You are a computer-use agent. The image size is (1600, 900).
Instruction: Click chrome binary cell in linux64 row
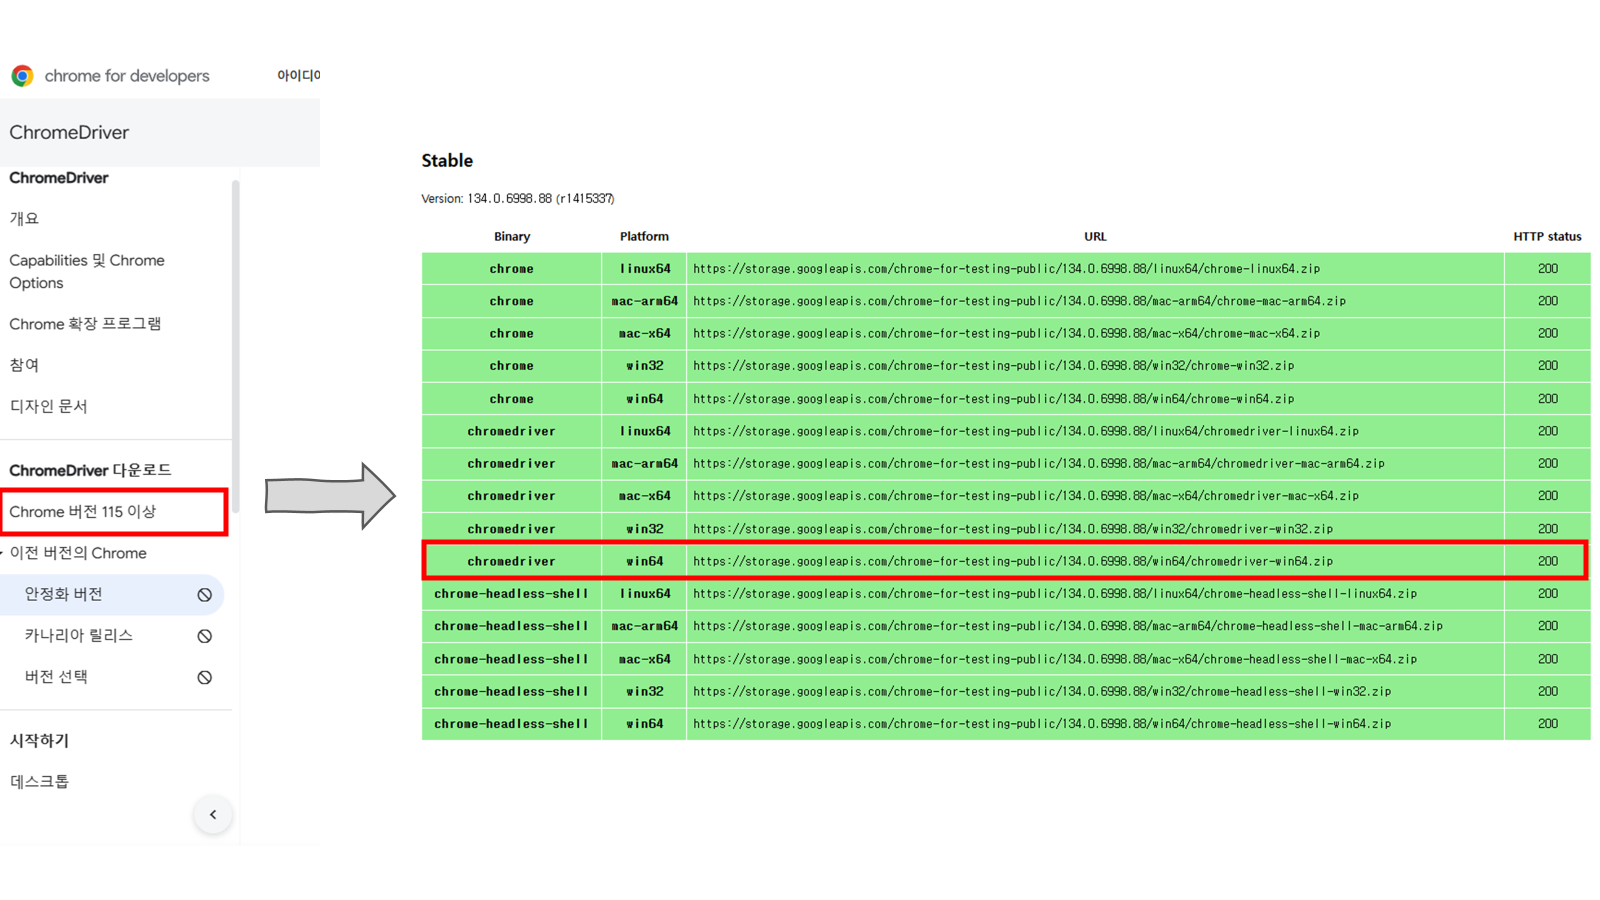point(511,269)
